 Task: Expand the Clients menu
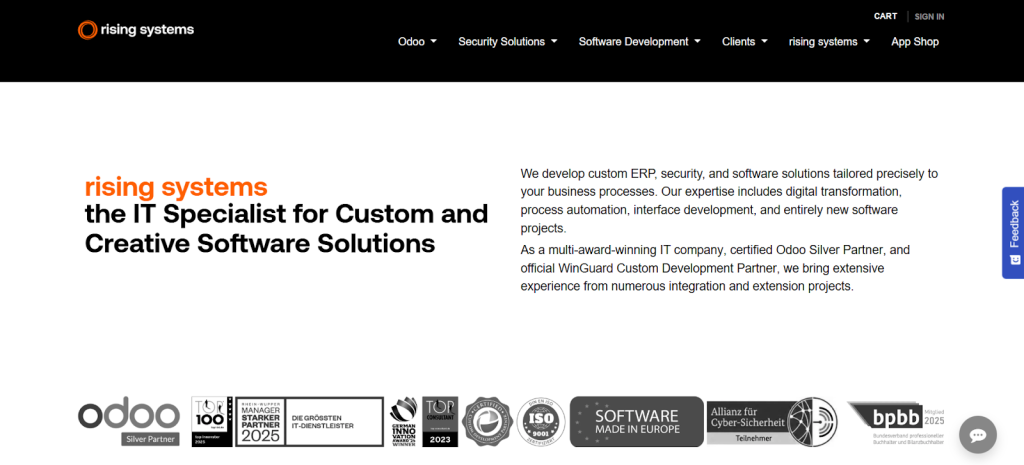[744, 42]
